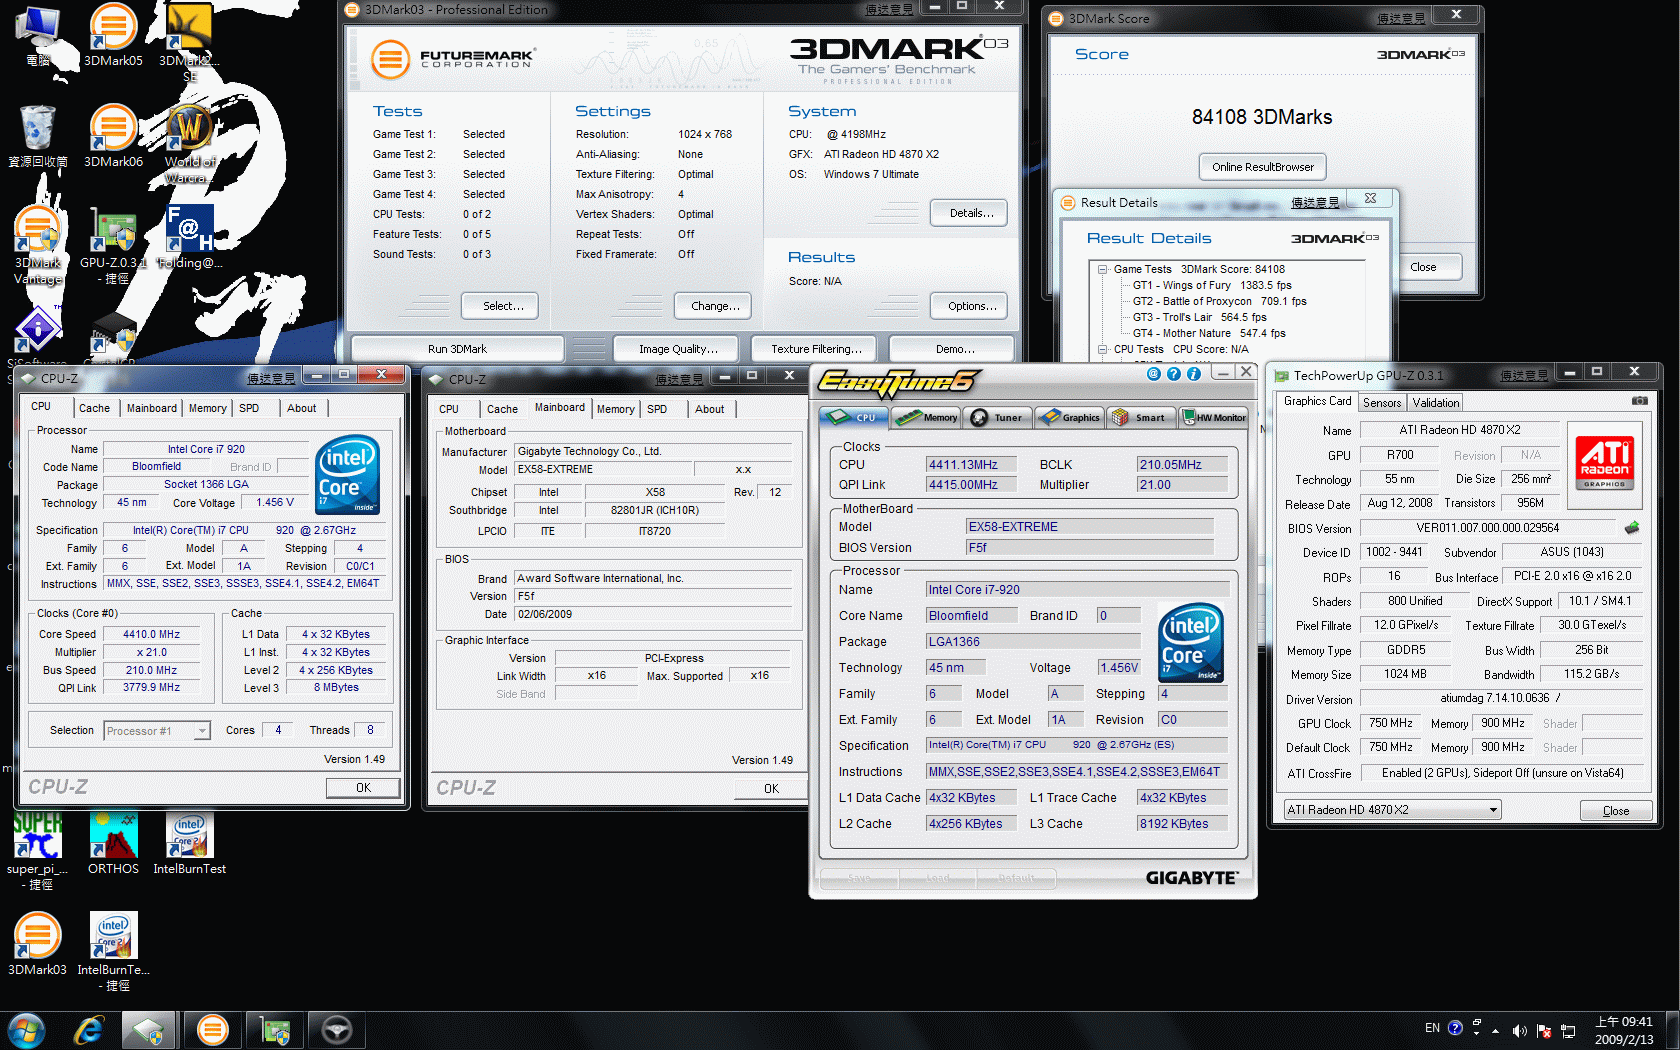Open the About tab in second CPU-Z
The width and height of the screenshot is (1680, 1050).
click(x=710, y=409)
